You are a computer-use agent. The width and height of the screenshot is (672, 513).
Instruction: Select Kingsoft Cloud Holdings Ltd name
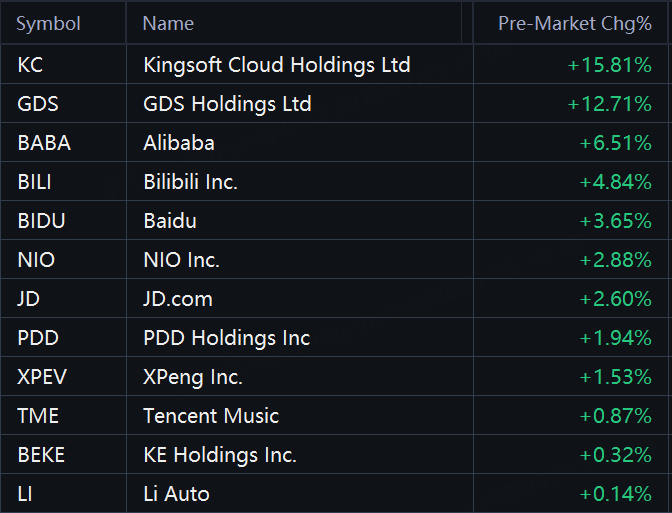(277, 65)
